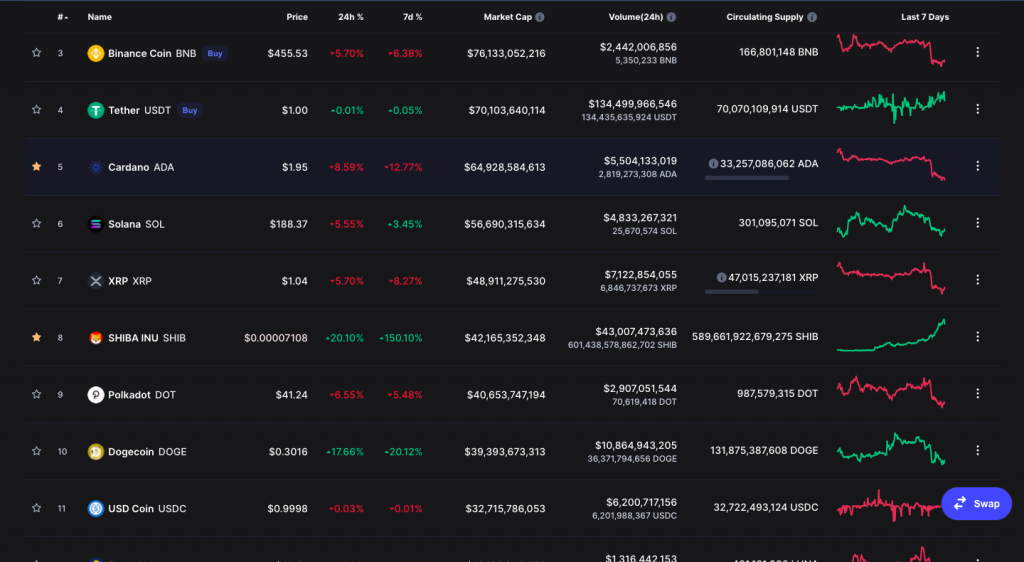Click the price $0.00007108
The width and height of the screenshot is (1024, 562).
tap(276, 337)
